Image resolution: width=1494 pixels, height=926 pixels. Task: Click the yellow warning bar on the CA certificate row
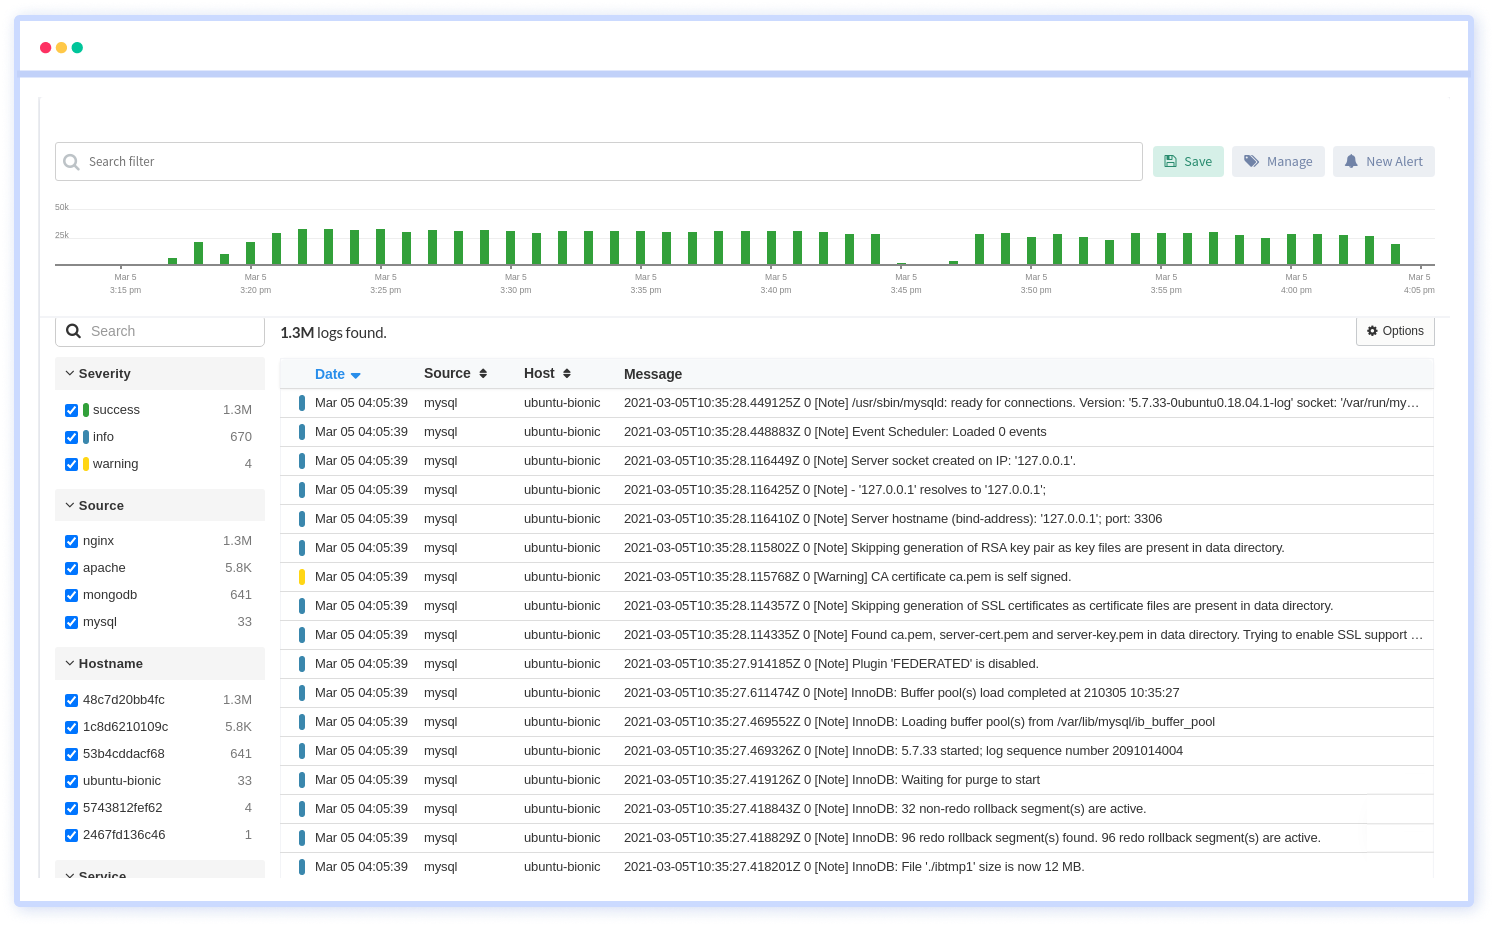(x=303, y=576)
